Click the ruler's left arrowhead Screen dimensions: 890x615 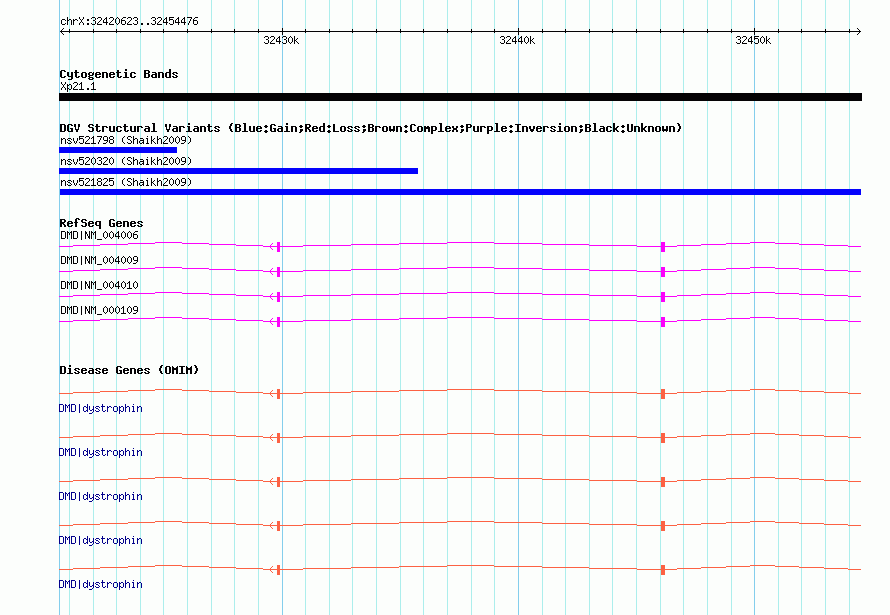point(63,31)
